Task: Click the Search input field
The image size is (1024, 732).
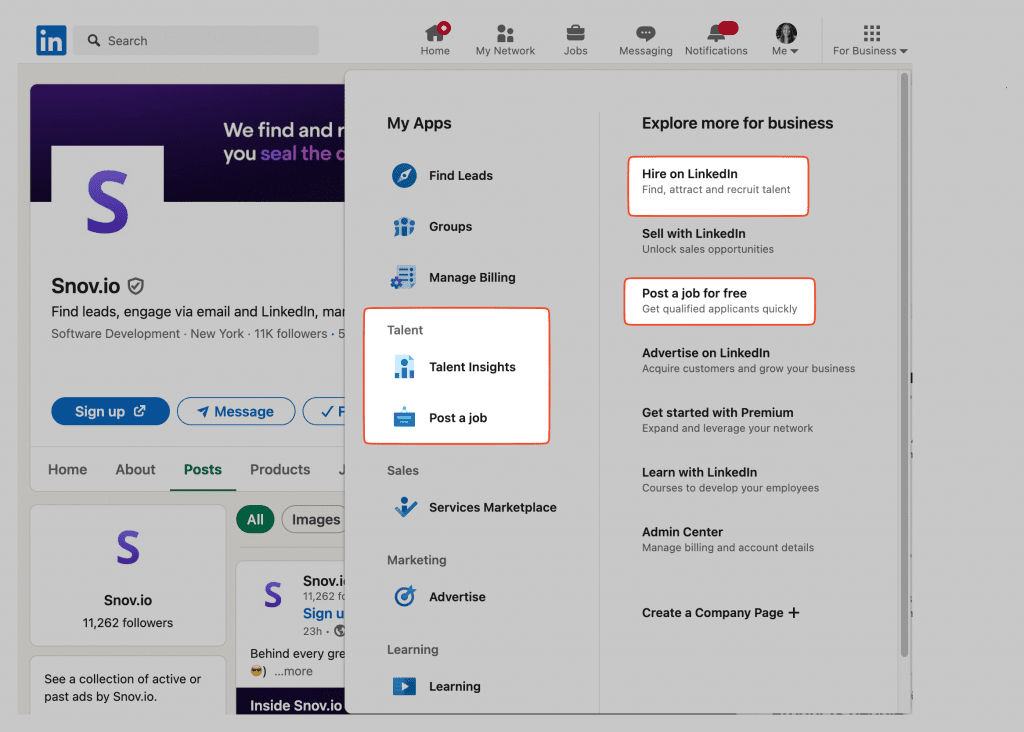Action: [195, 40]
